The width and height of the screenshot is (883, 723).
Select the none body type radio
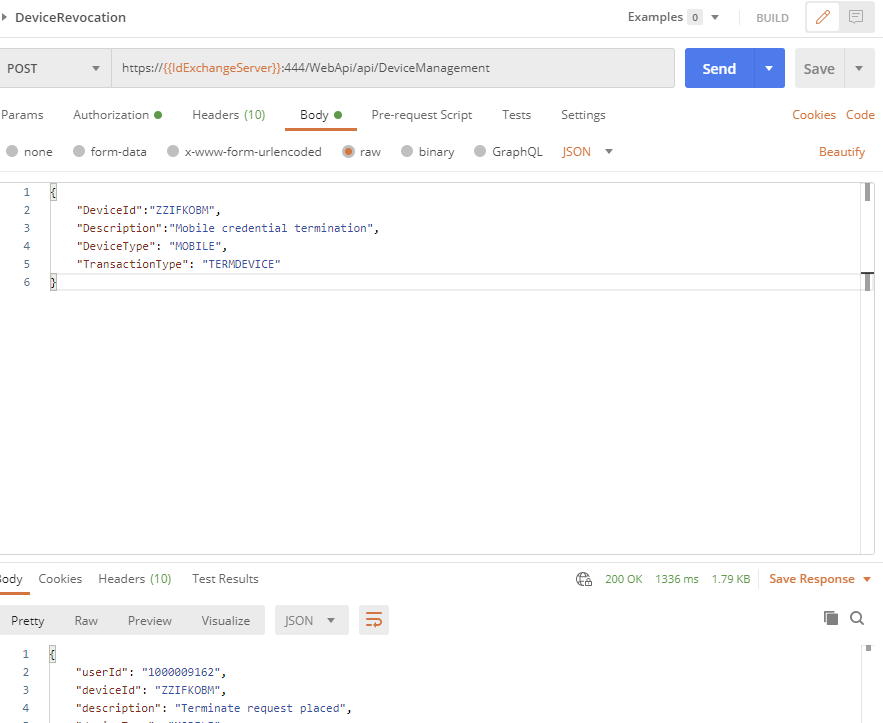pos(12,151)
